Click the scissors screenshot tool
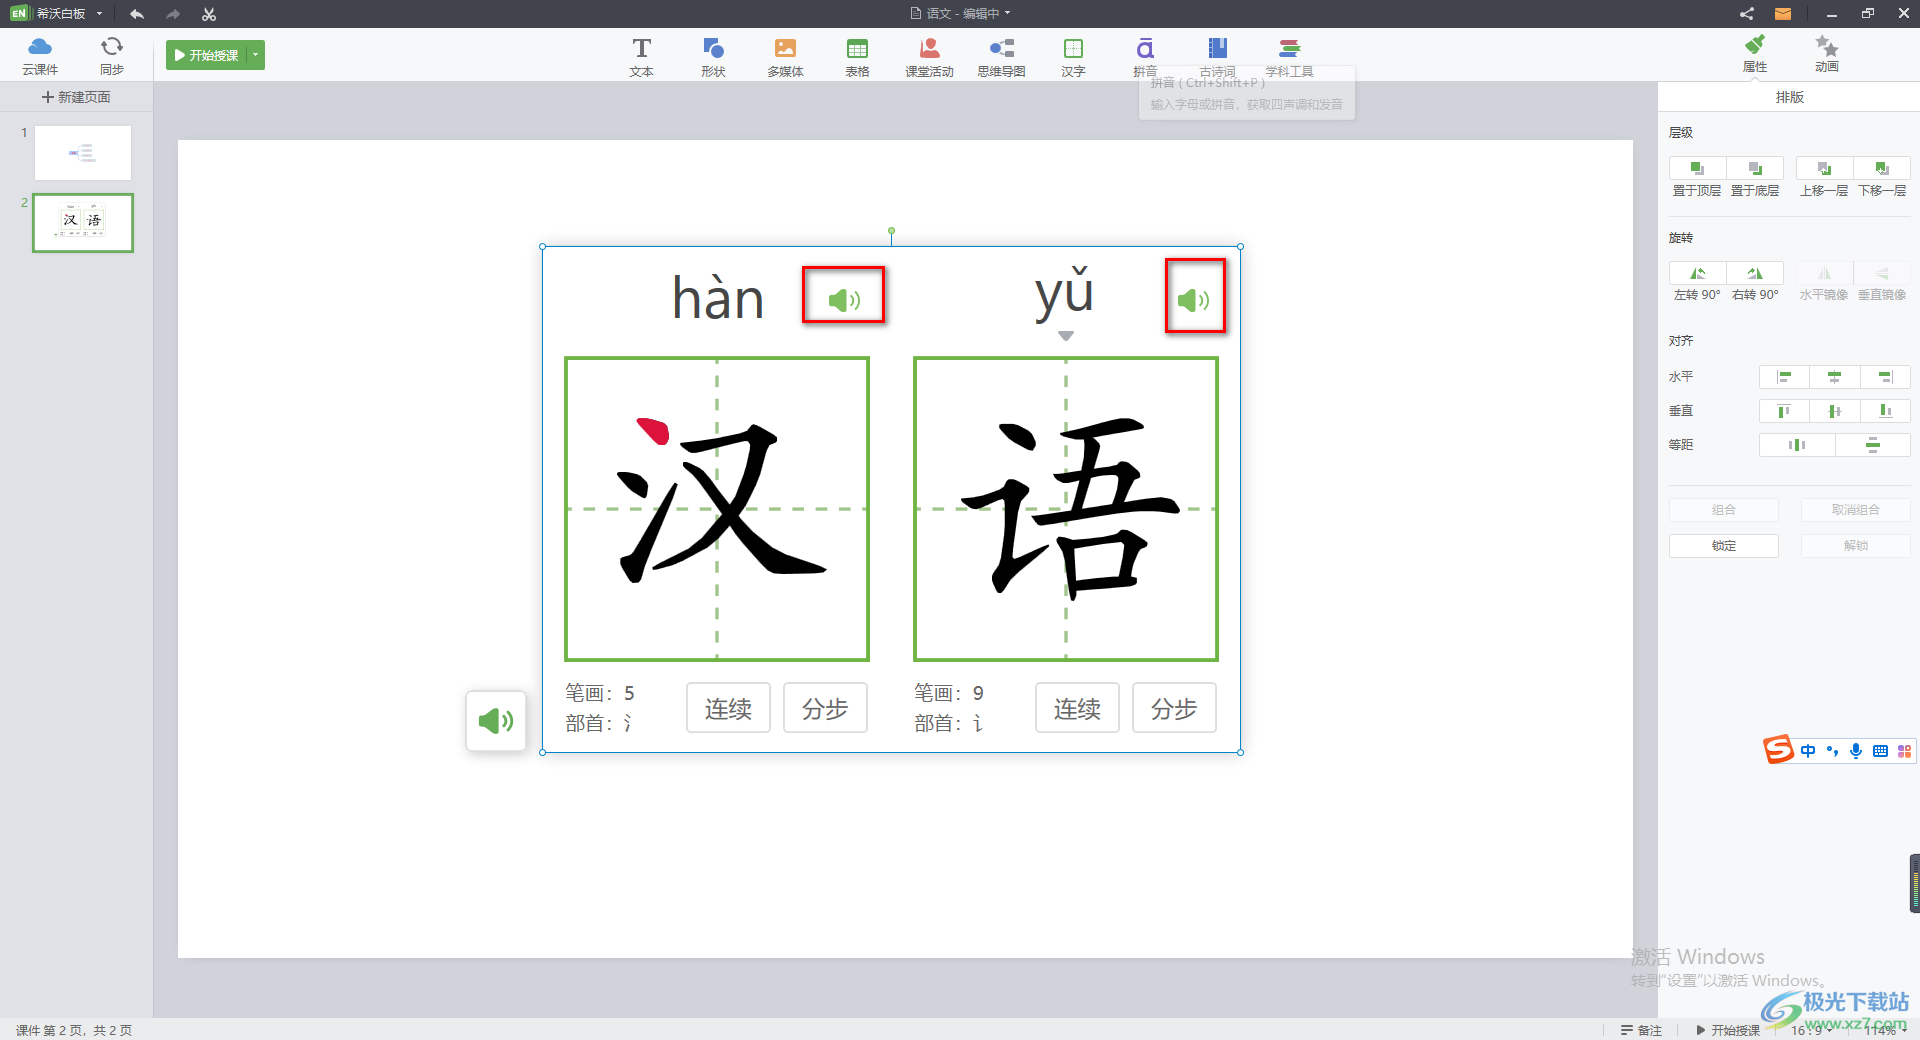This screenshot has width=1920, height=1040. [x=209, y=14]
